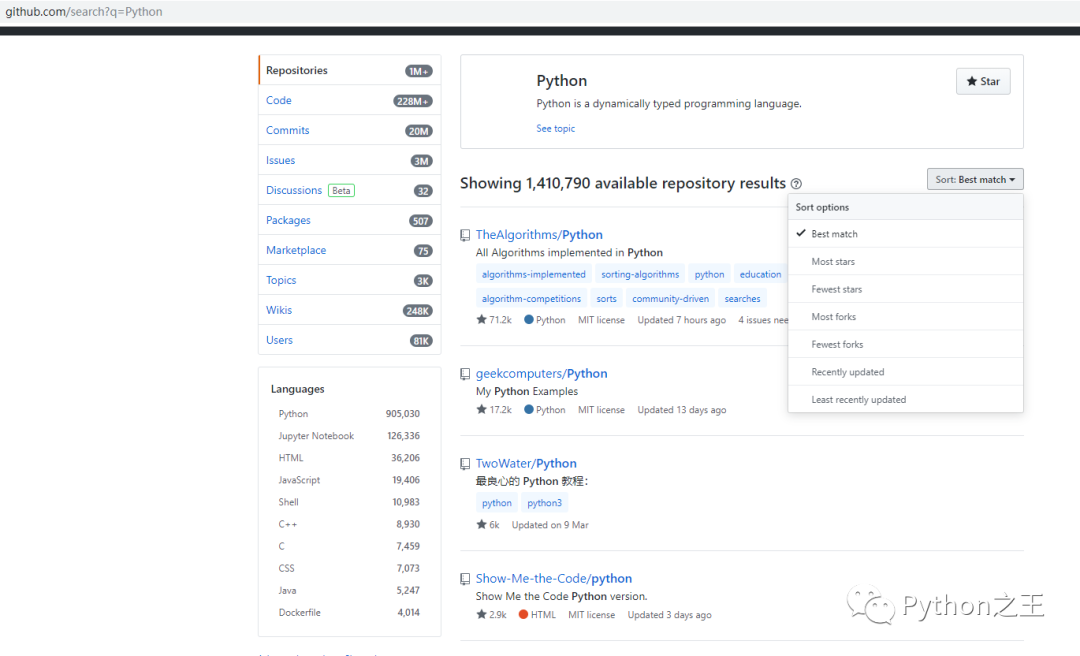Screen dimensions: 1080x656
Task: Filter results by Jupyter Notebook language
Action: (x=349, y=435)
